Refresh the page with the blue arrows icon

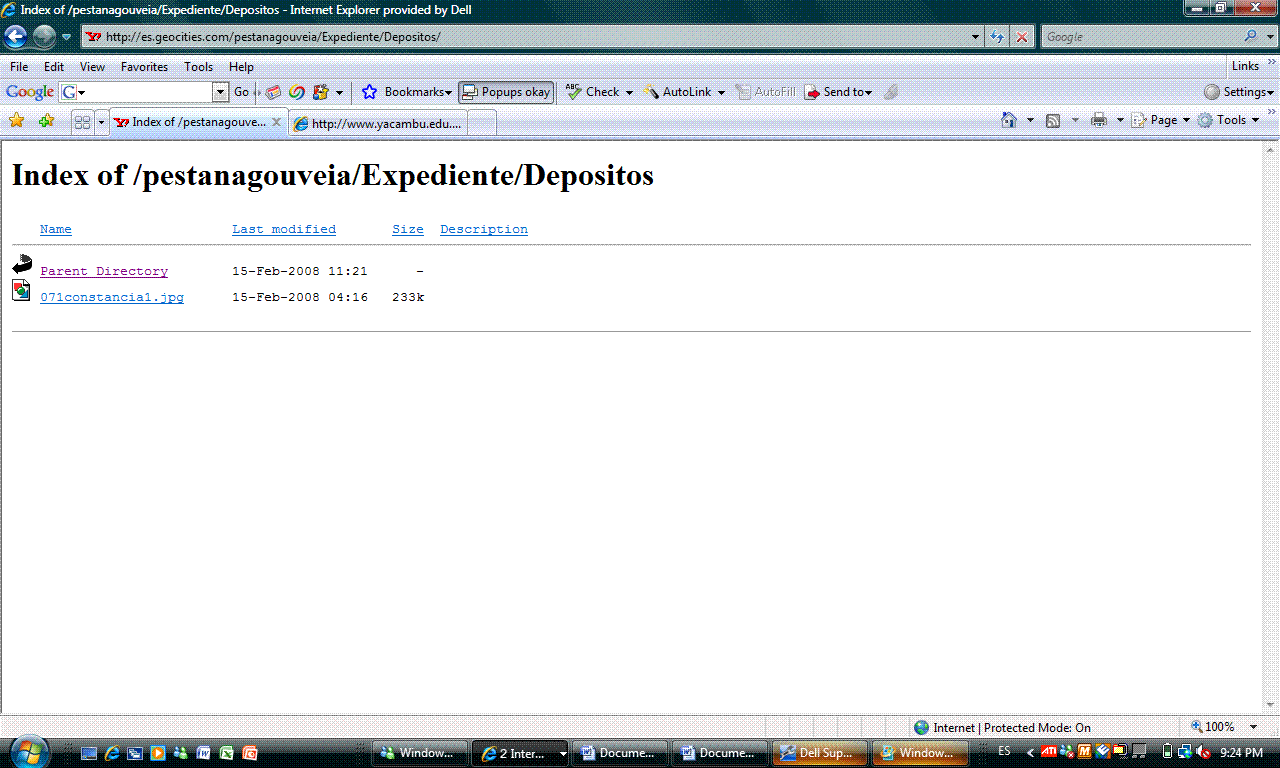click(997, 37)
